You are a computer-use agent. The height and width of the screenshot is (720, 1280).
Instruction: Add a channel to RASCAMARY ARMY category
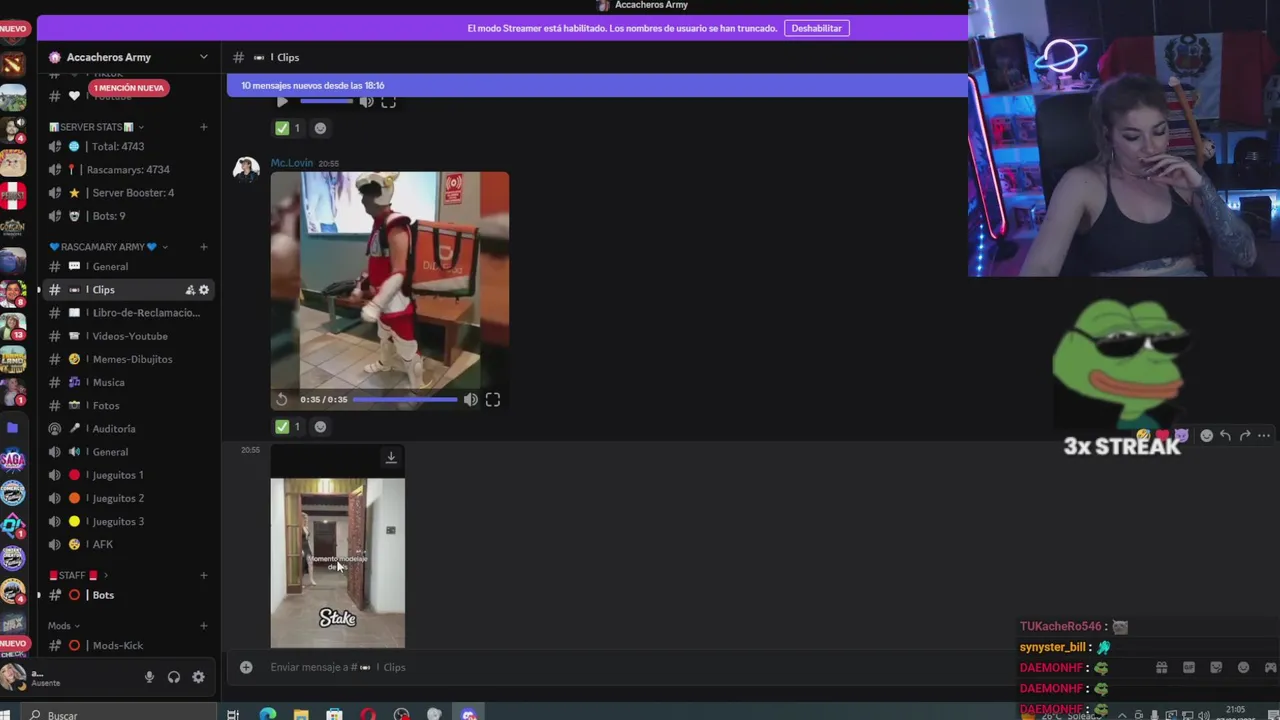[x=204, y=247]
